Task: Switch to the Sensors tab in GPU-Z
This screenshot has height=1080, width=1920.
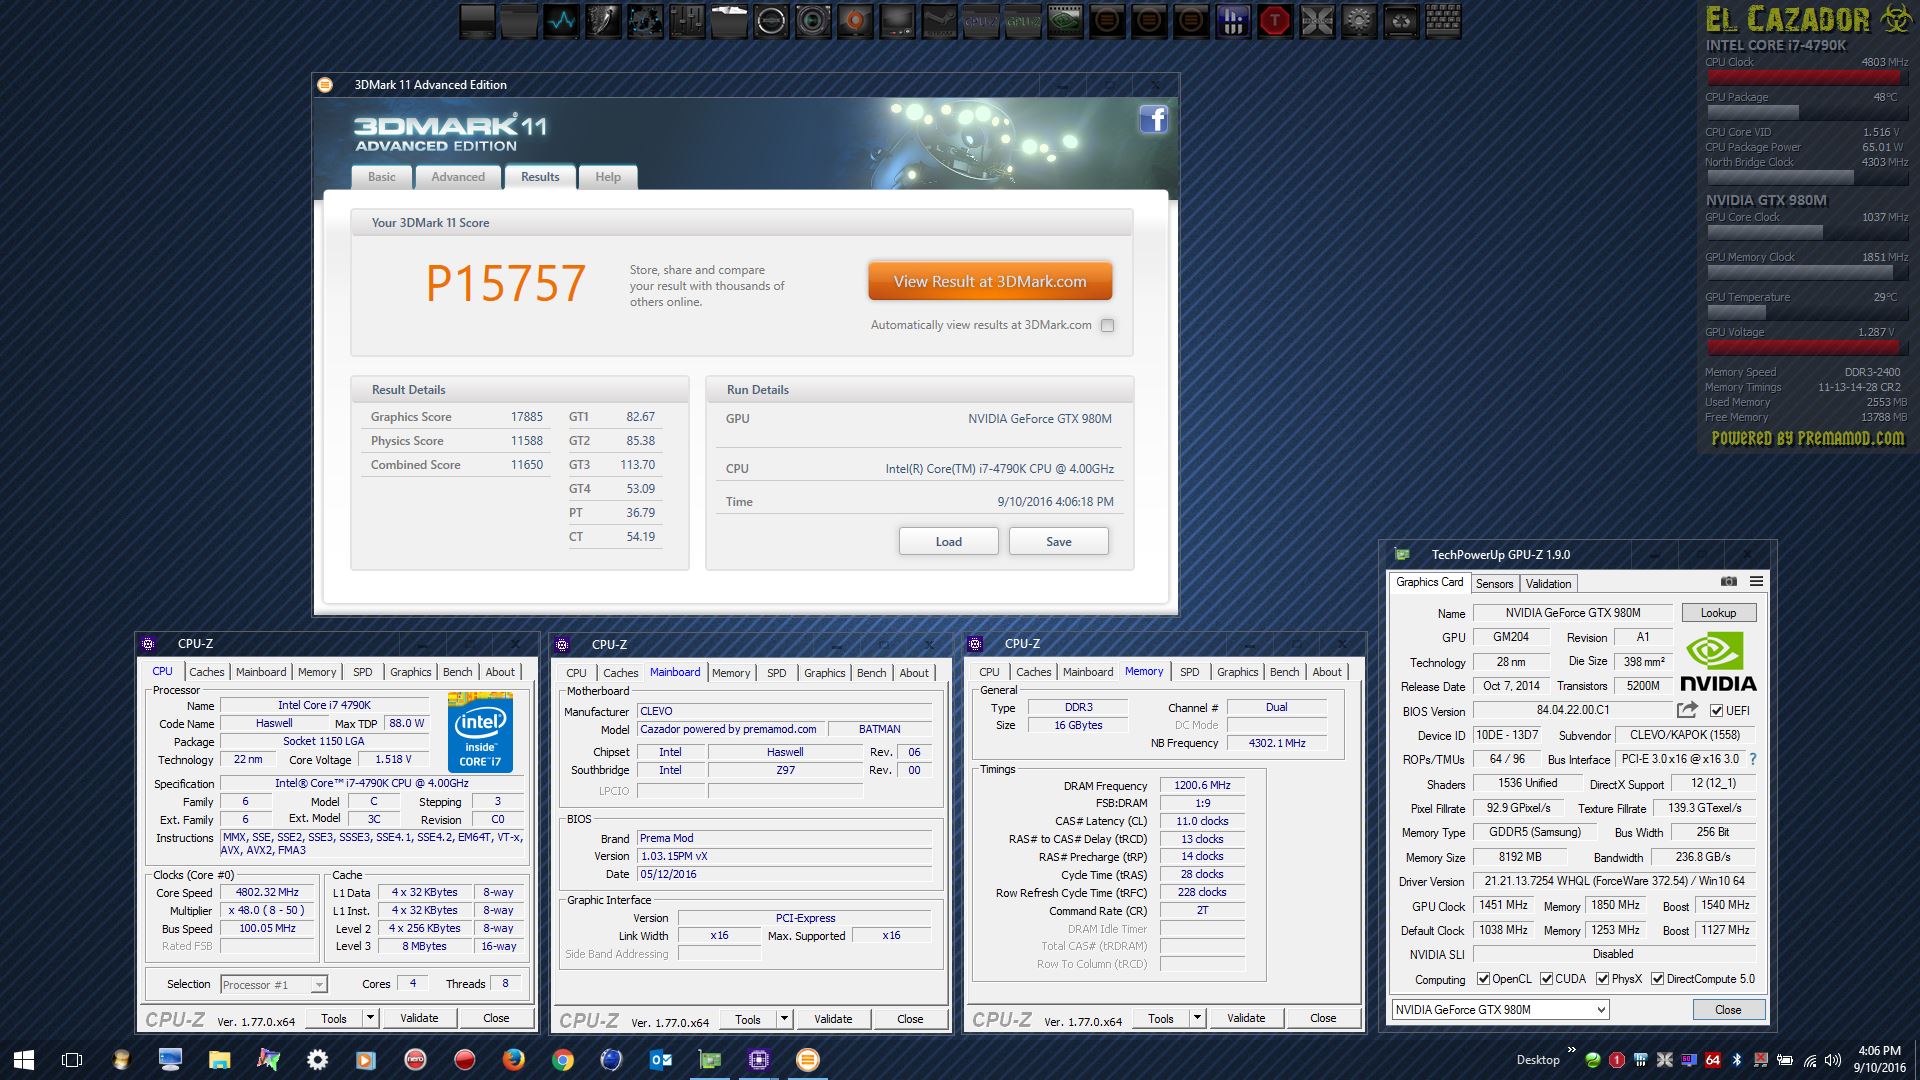Action: pos(1494,584)
